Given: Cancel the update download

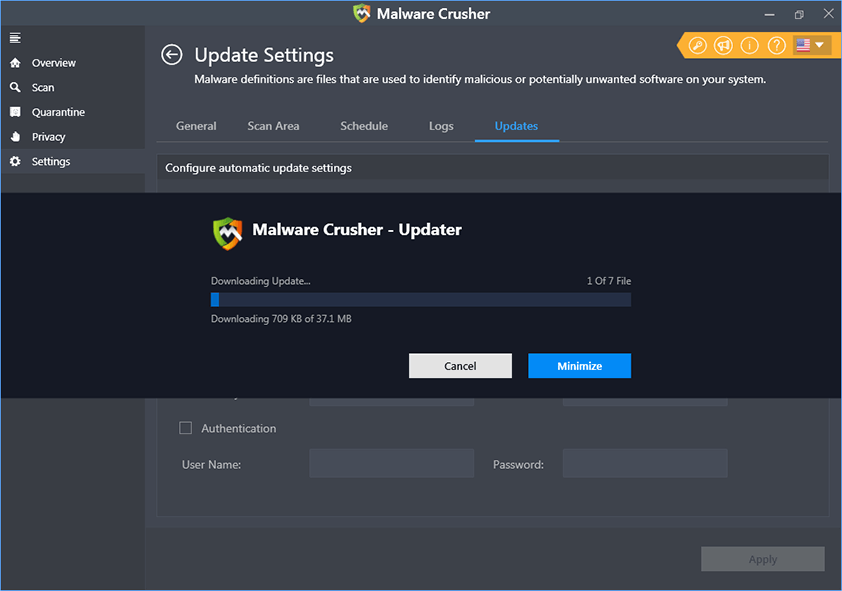Looking at the screenshot, I should 460,366.
